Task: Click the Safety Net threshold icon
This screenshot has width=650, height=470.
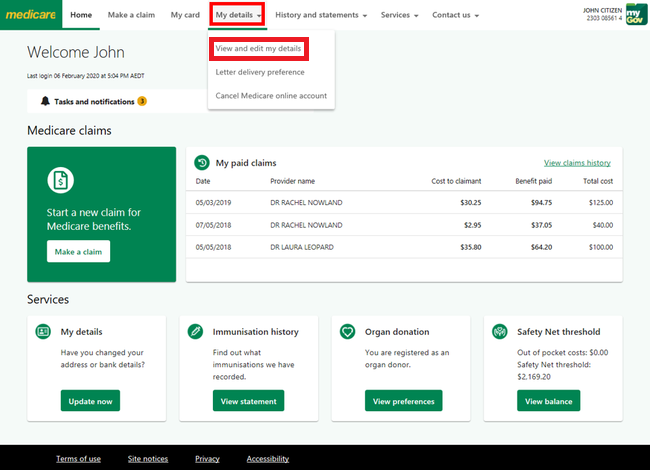Action: tap(499, 331)
